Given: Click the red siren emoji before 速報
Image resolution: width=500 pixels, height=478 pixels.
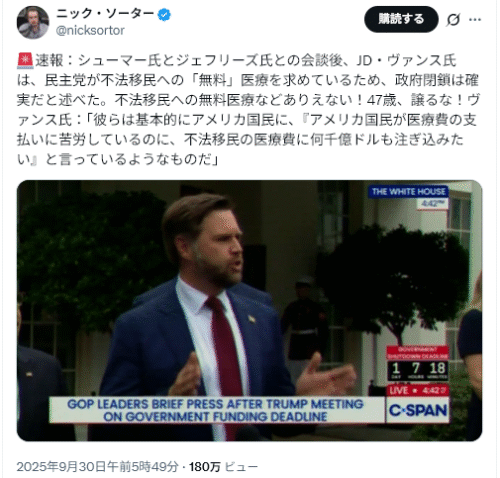Looking at the screenshot, I should [x=25, y=61].
